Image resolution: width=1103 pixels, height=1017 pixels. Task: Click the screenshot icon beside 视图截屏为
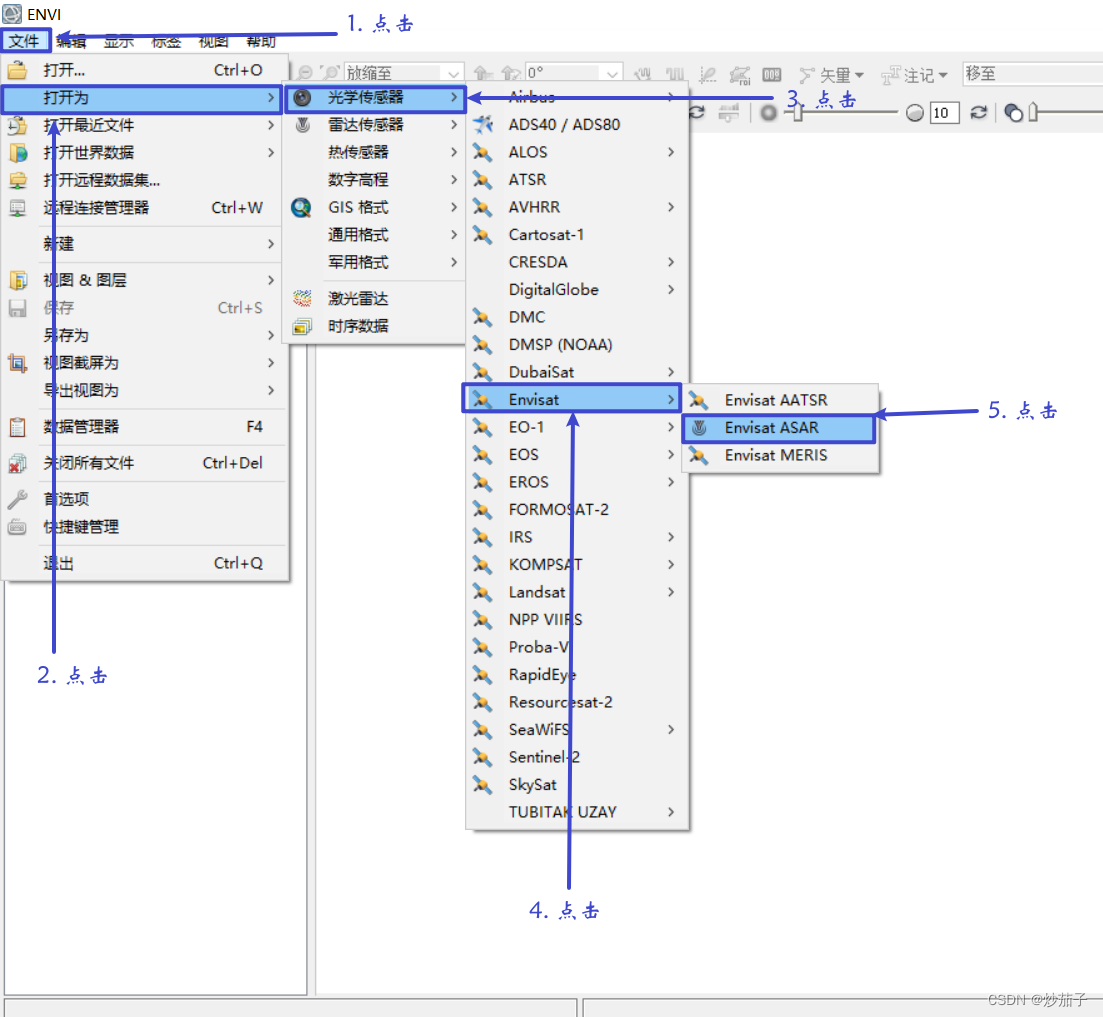click(18, 363)
